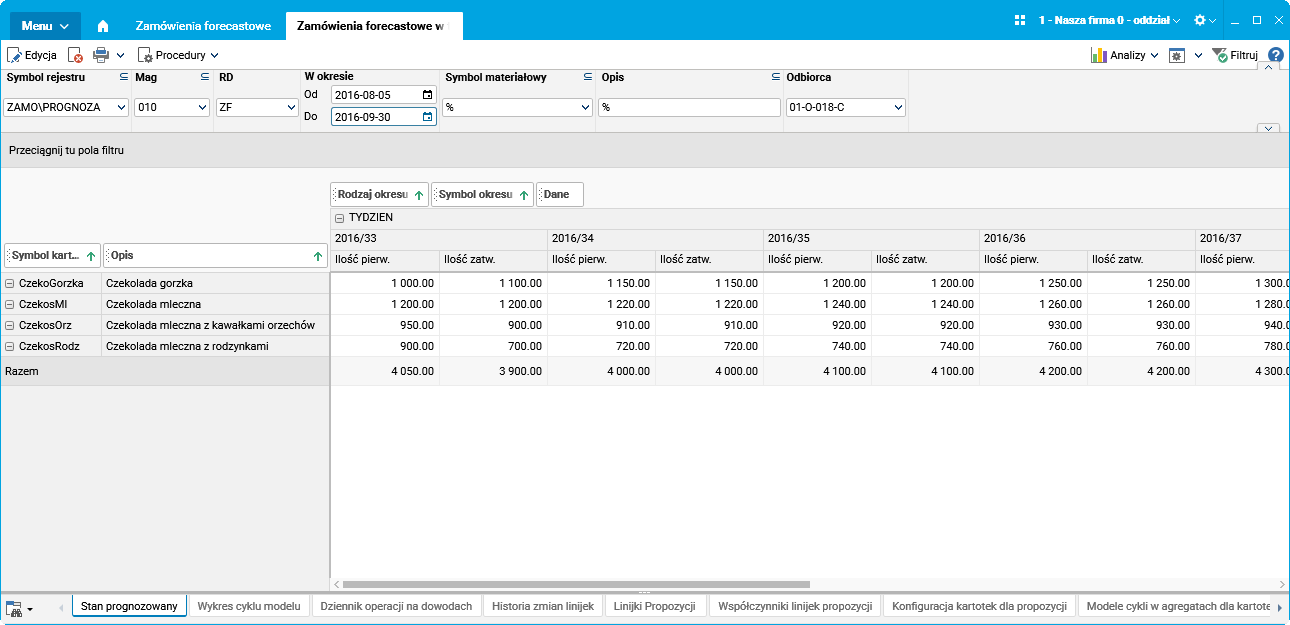Click the Filtruj button
Viewport: 1290px width, 625px height.
coord(1234,56)
